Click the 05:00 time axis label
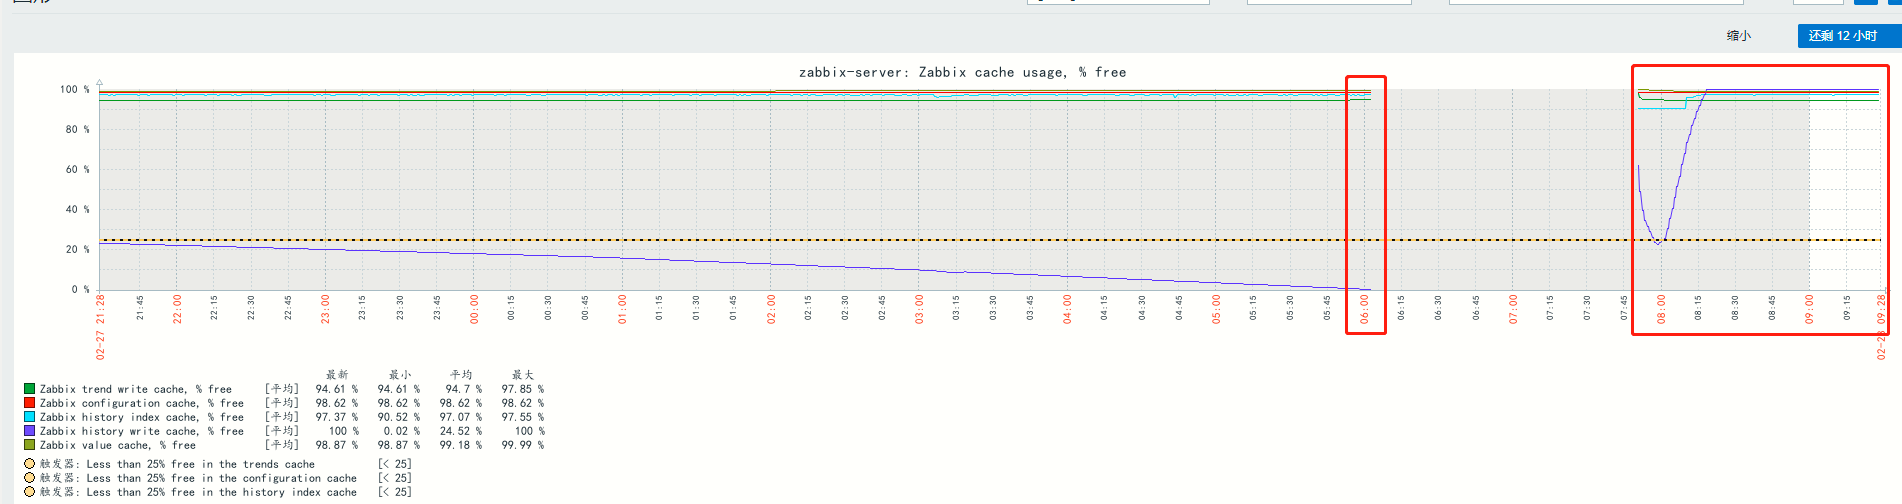 pos(1216,309)
